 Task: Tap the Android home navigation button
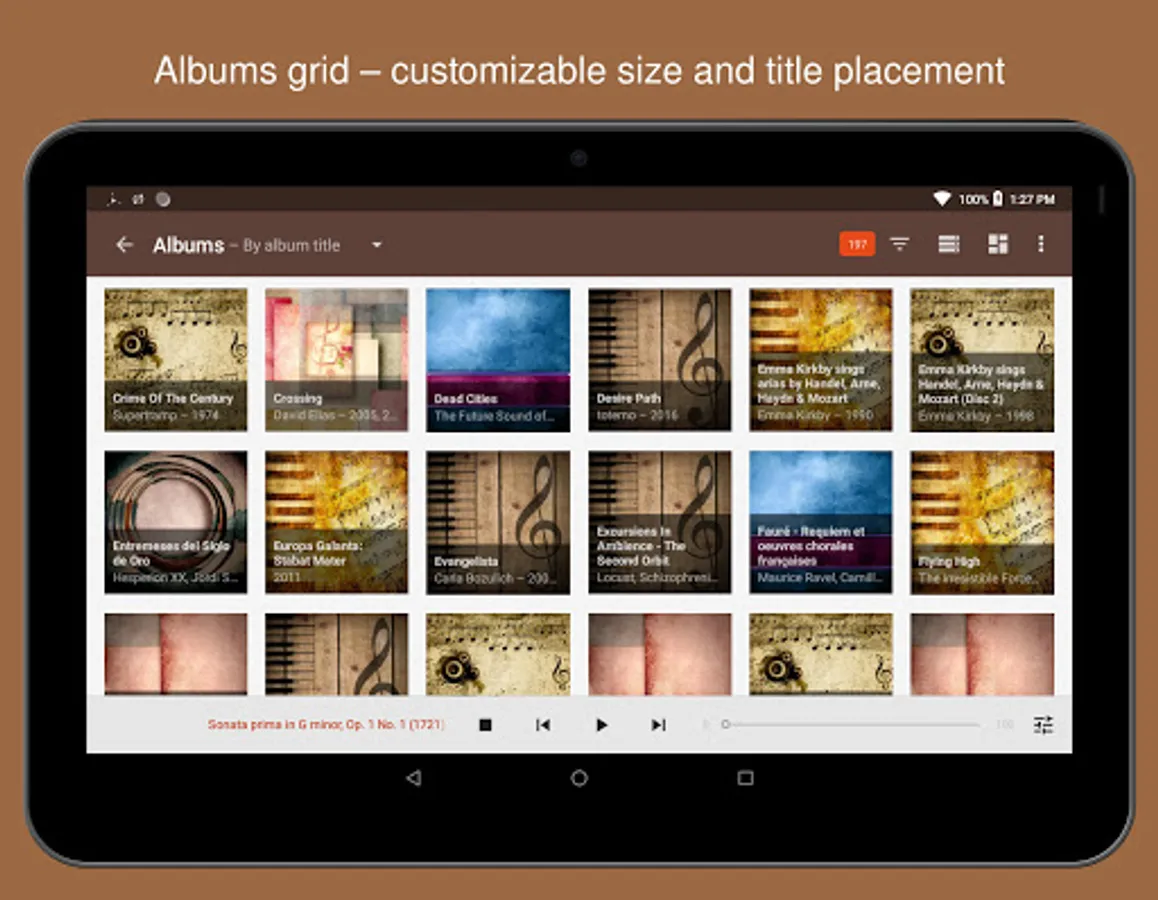[x=579, y=777]
